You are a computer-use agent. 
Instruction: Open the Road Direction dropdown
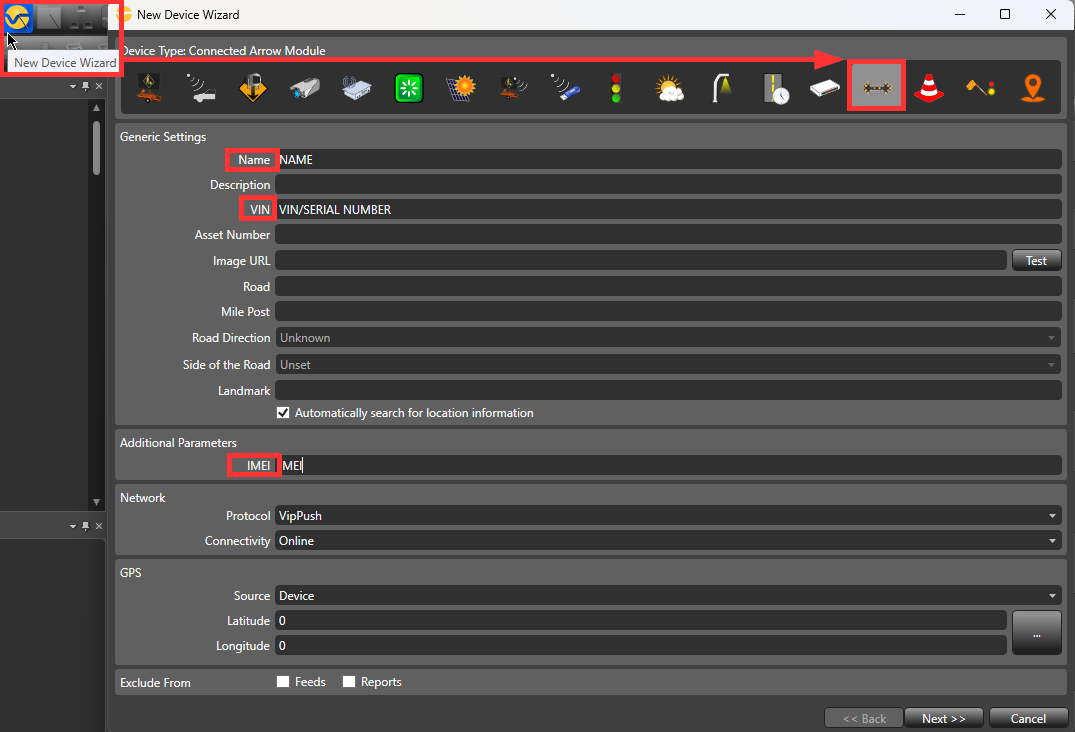tap(1052, 337)
